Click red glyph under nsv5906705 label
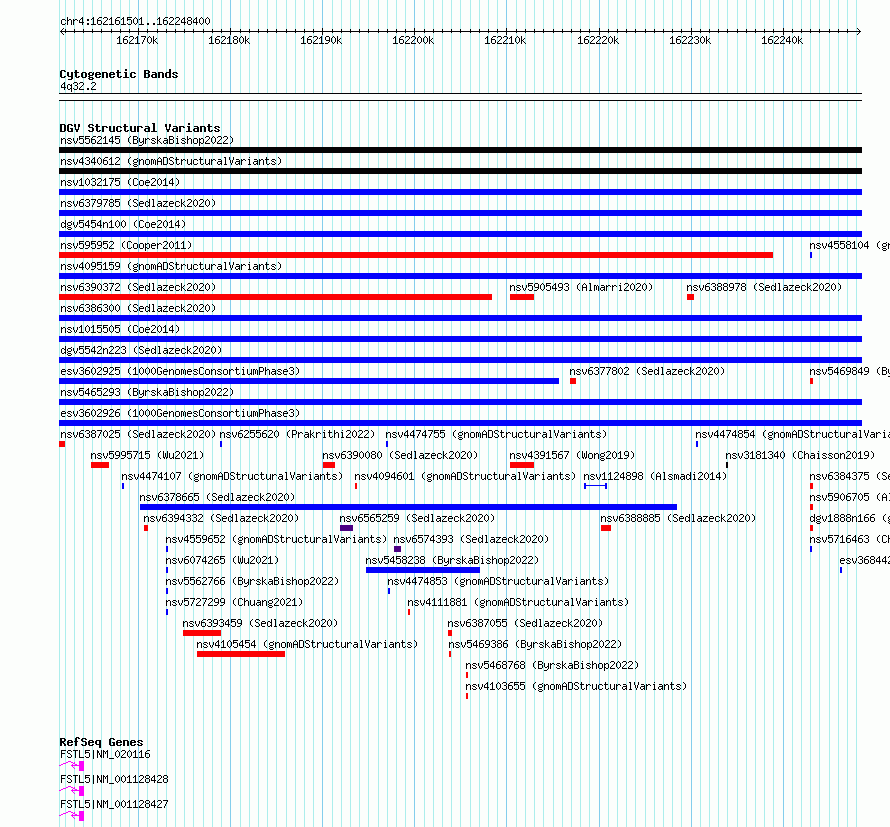890x827 pixels. point(812,507)
